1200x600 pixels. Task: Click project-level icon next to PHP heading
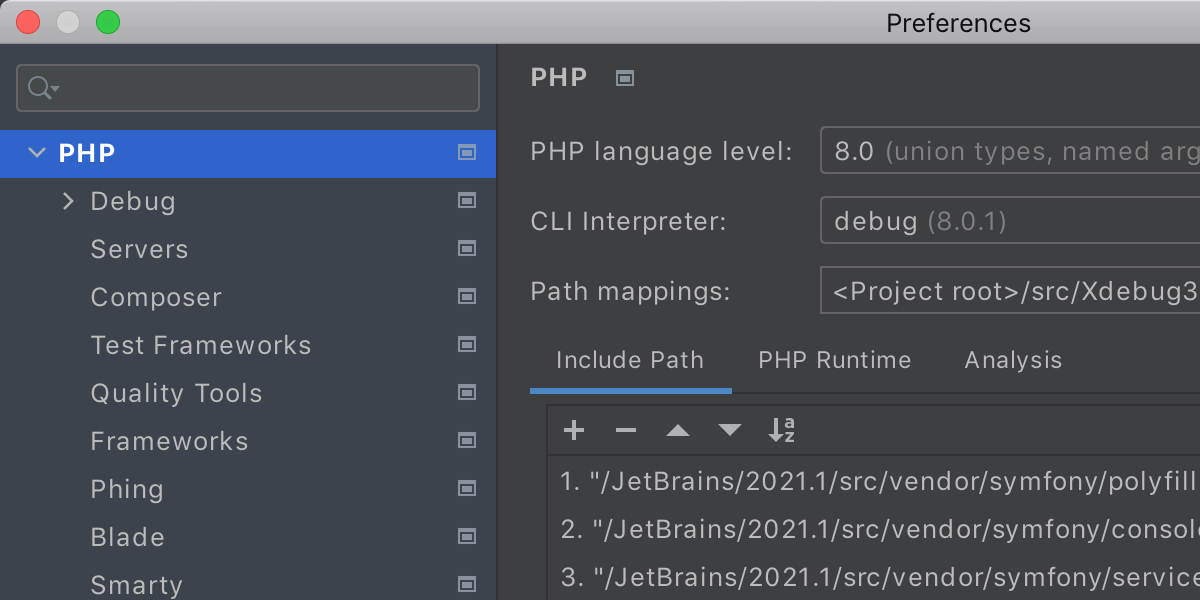[625, 78]
